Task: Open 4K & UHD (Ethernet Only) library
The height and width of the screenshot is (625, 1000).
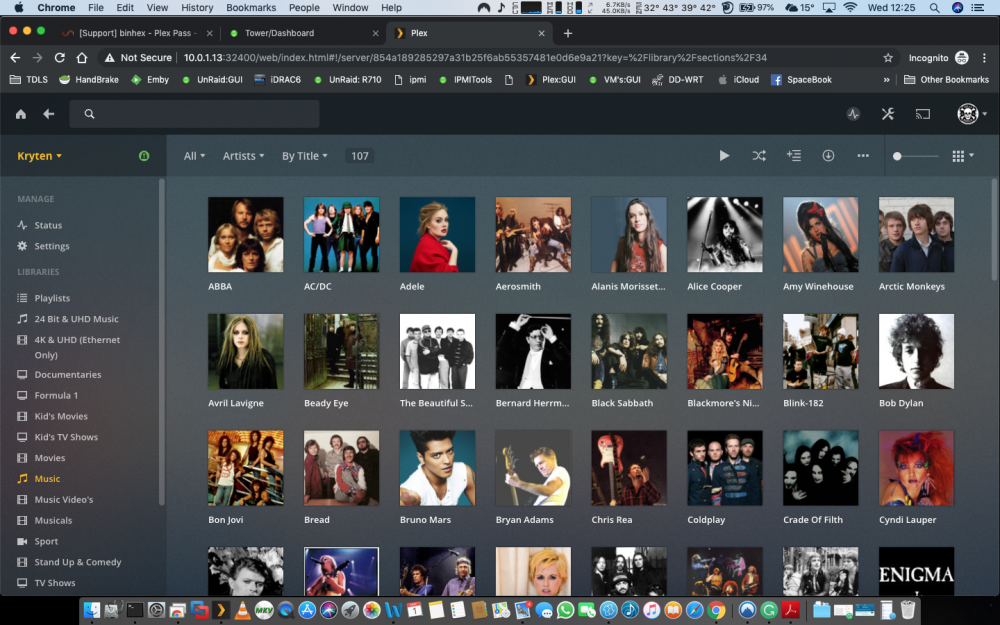Action: 77,347
